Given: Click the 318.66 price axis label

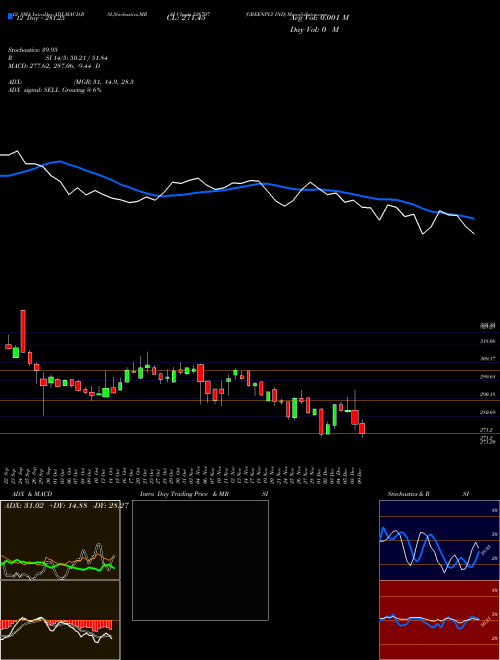Looking at the screenshot, I should (487, 341).
